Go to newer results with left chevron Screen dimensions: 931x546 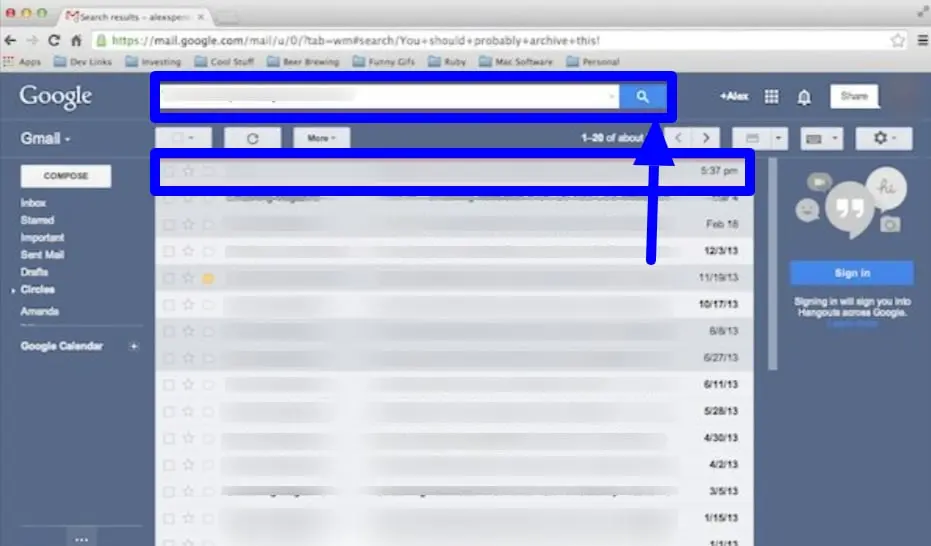[678, 138]
